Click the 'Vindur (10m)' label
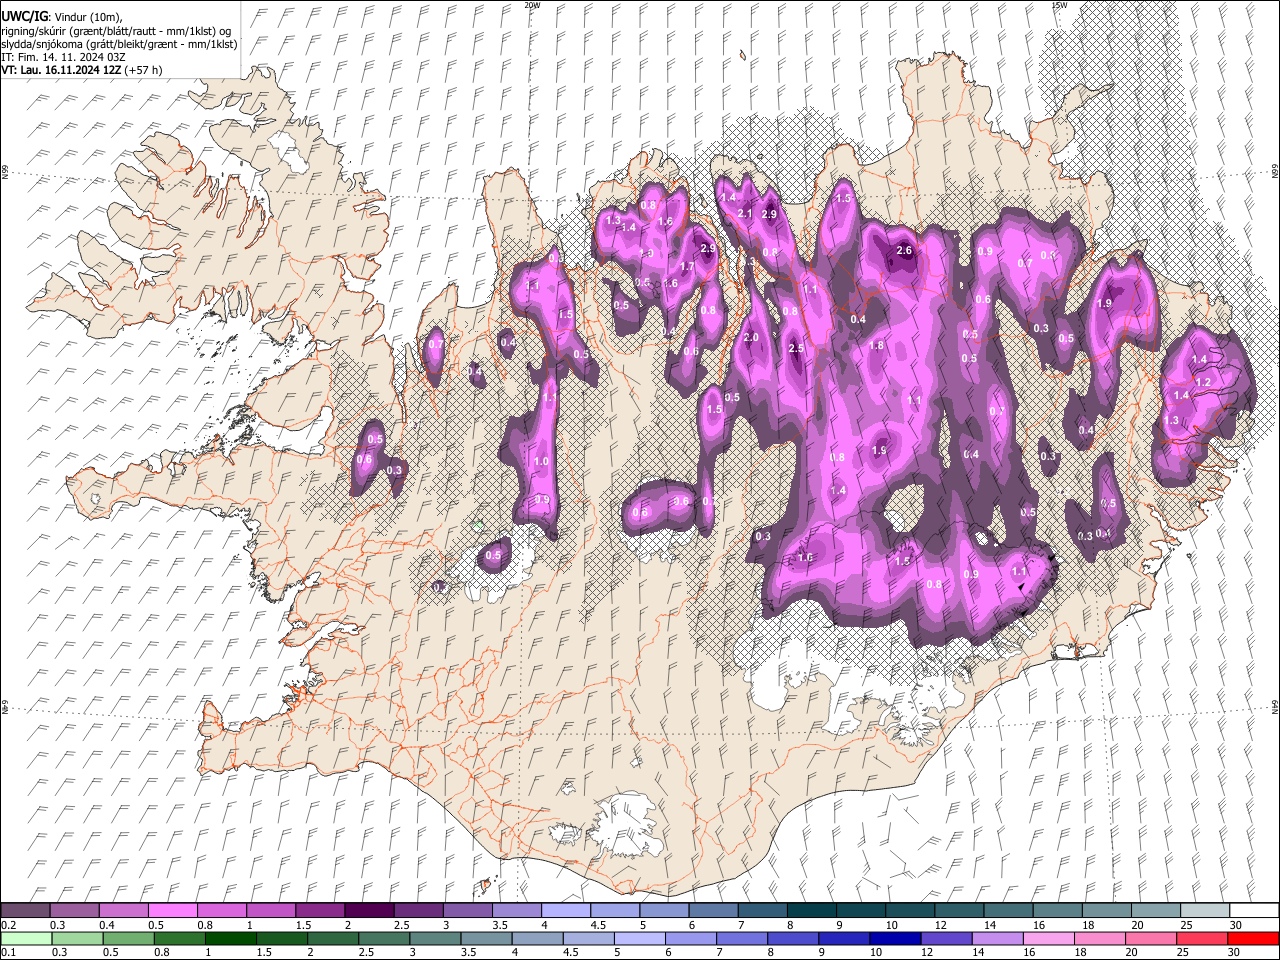 pyautogui.click(x=86, y=17)
